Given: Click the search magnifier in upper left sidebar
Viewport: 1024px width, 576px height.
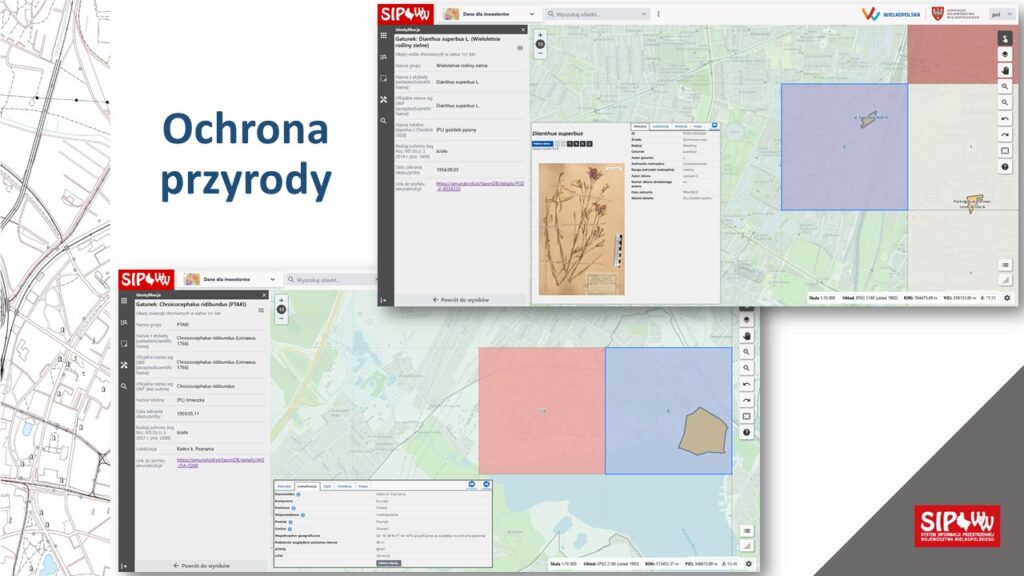Looking at the screenshot, I should point(382,121).
